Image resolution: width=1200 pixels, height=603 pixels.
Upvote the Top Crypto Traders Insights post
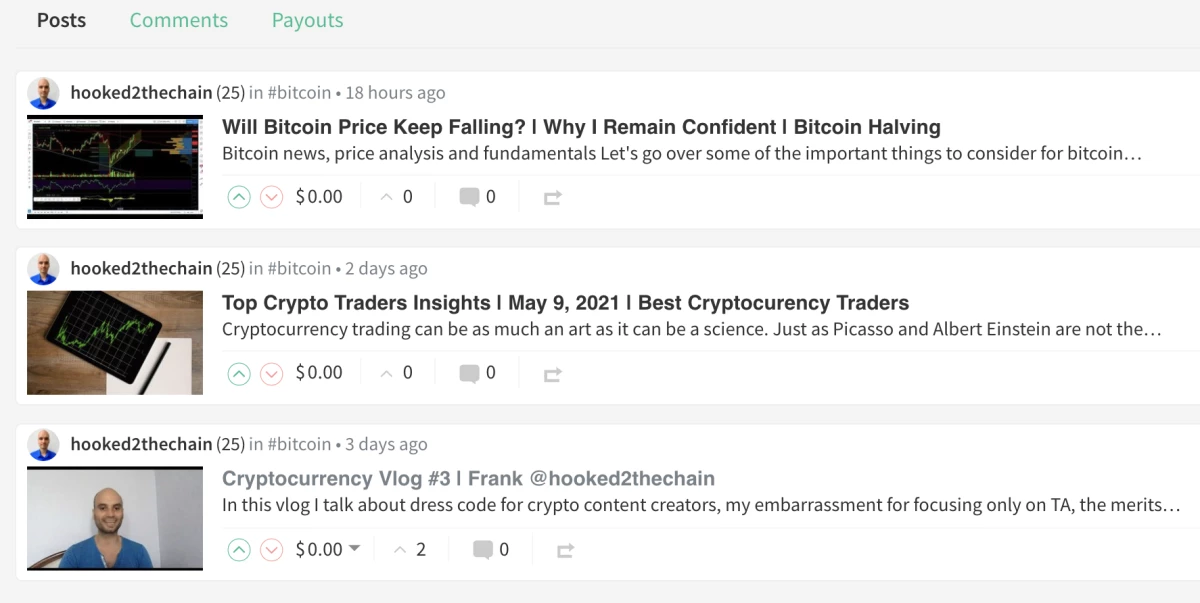[x=238, y=373]
